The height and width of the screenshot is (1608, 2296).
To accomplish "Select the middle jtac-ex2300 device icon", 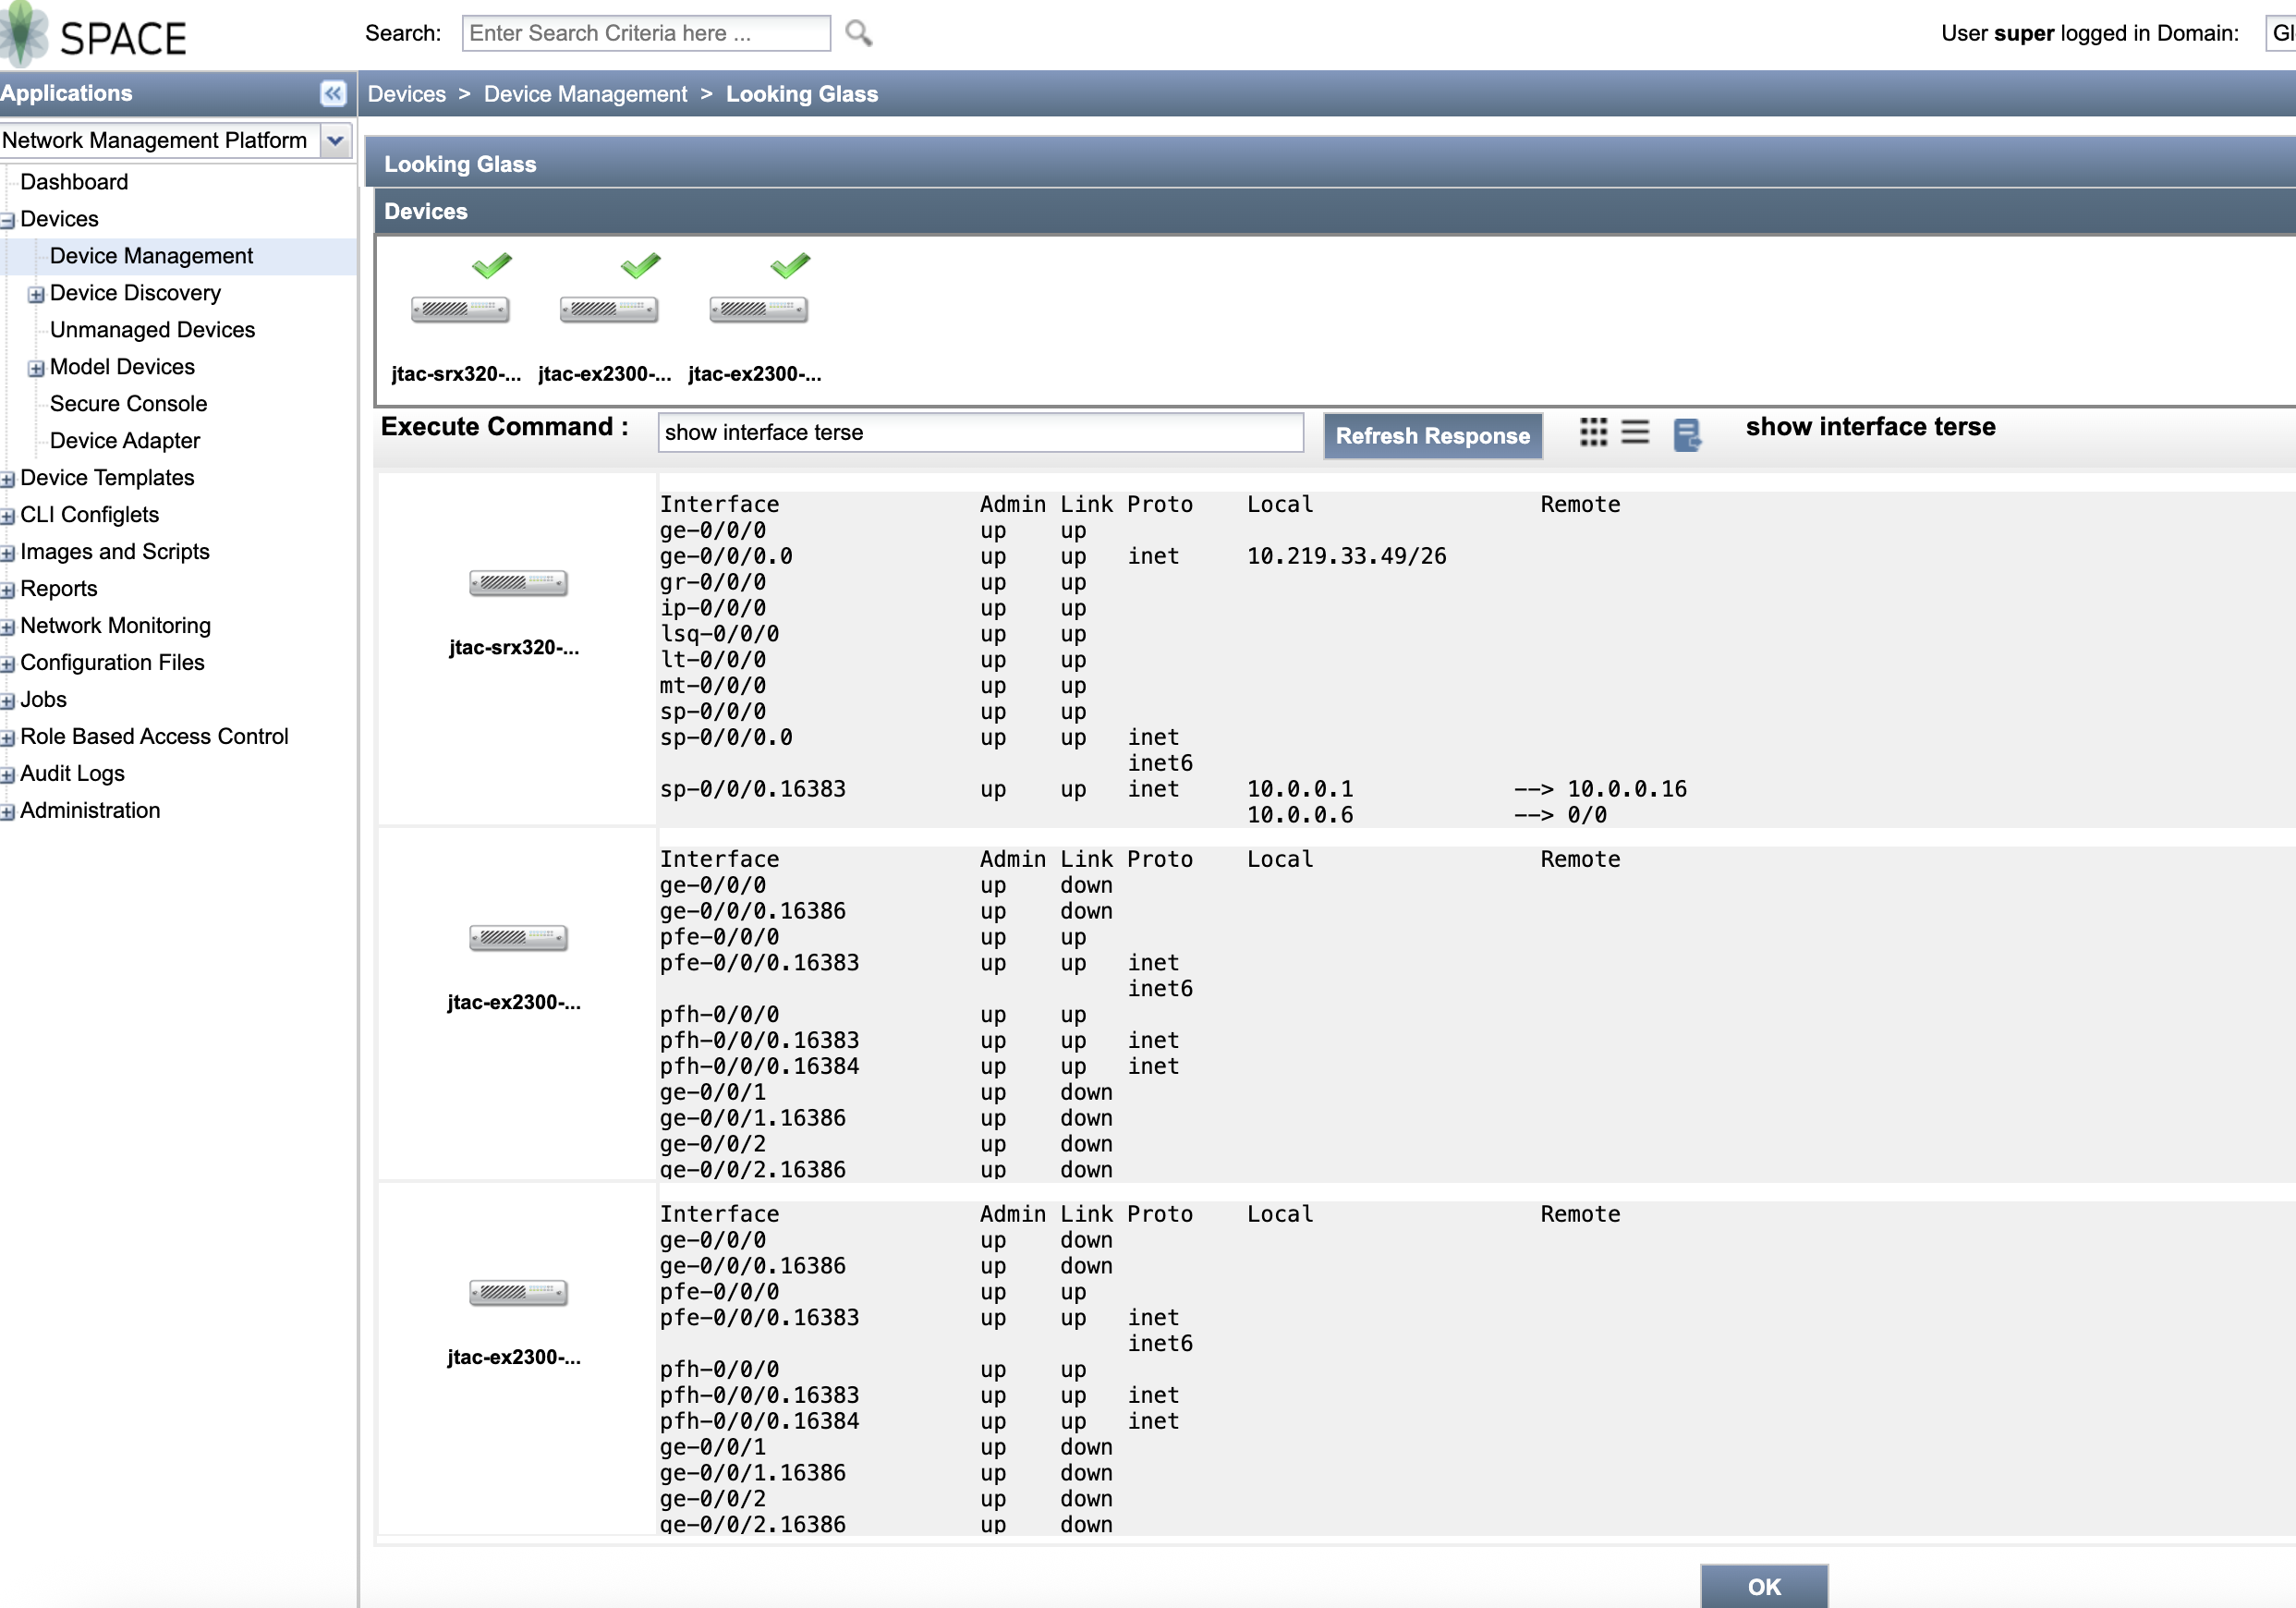I will [609, 310].
